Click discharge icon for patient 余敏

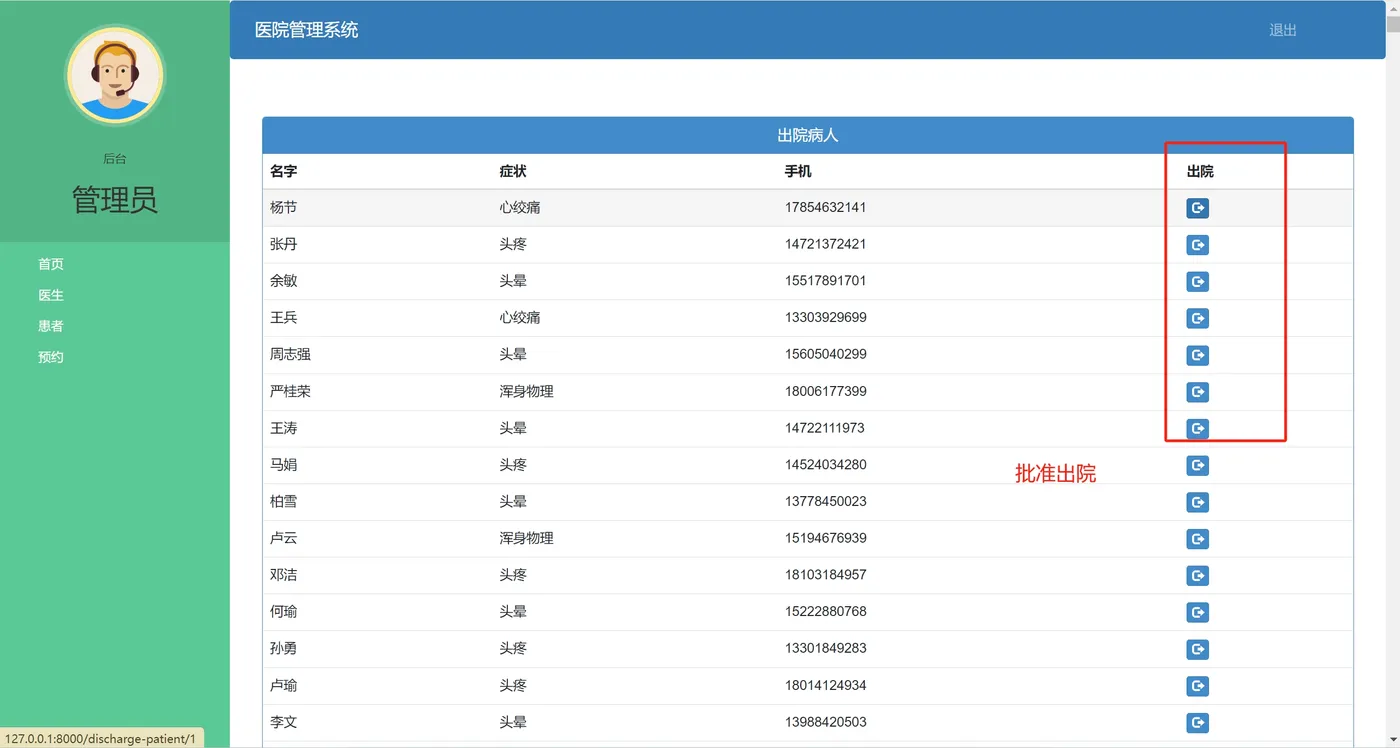pos(1197,282)
